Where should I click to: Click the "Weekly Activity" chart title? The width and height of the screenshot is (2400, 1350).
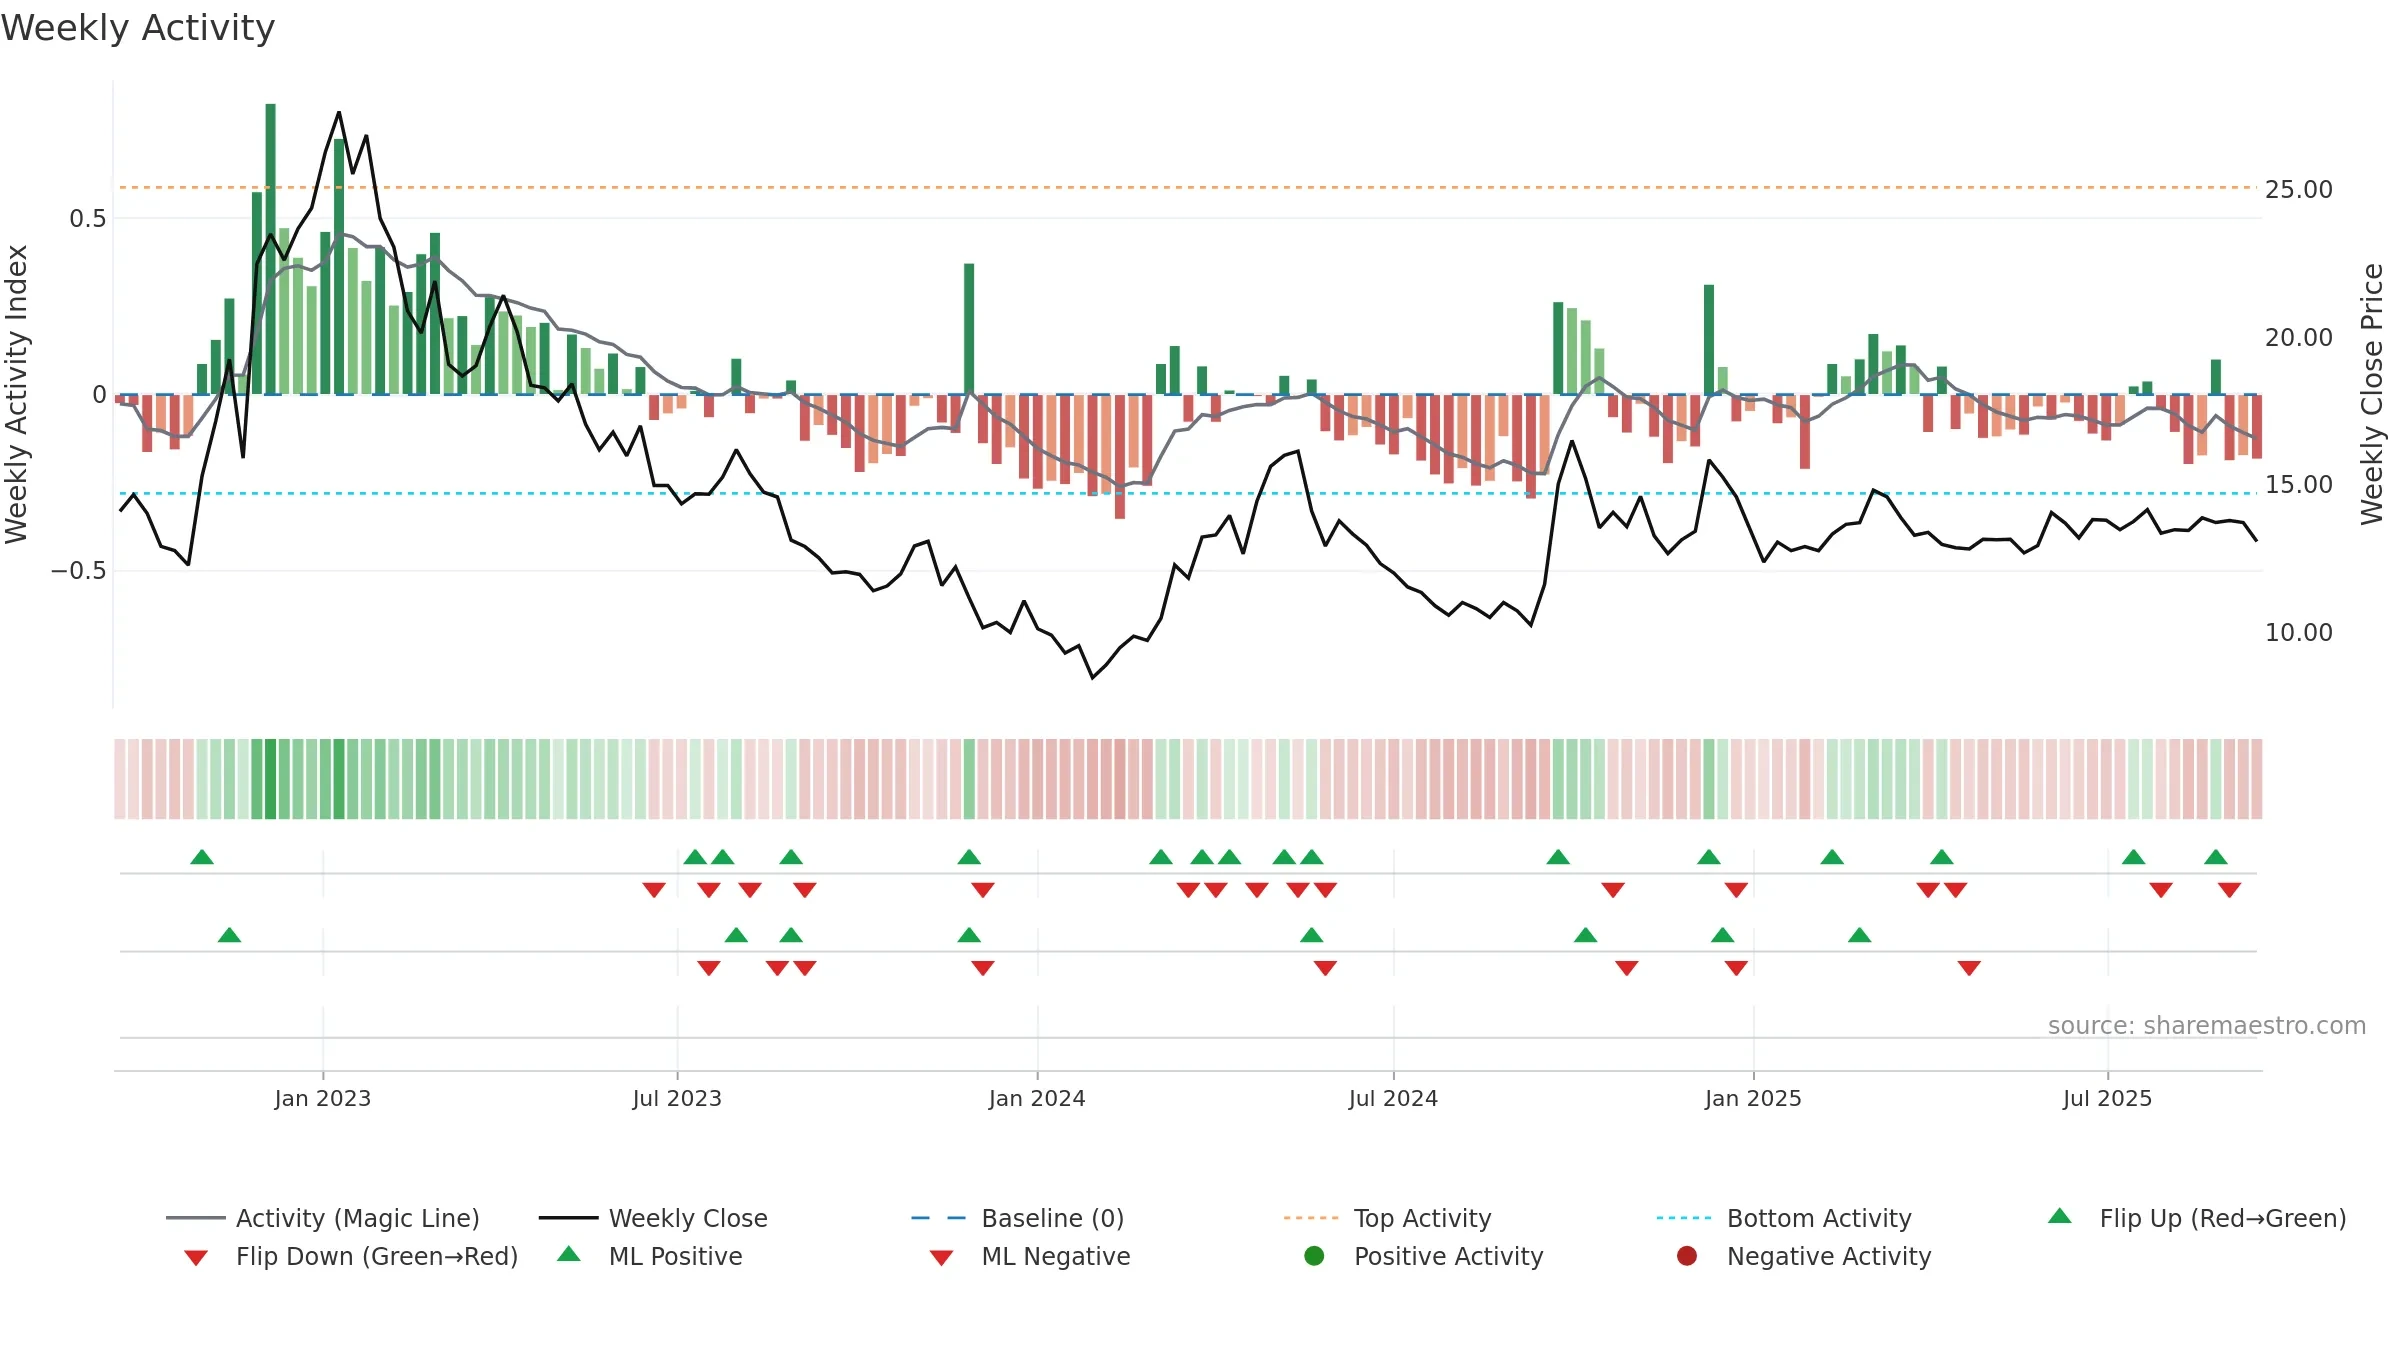tap(138, 28)
